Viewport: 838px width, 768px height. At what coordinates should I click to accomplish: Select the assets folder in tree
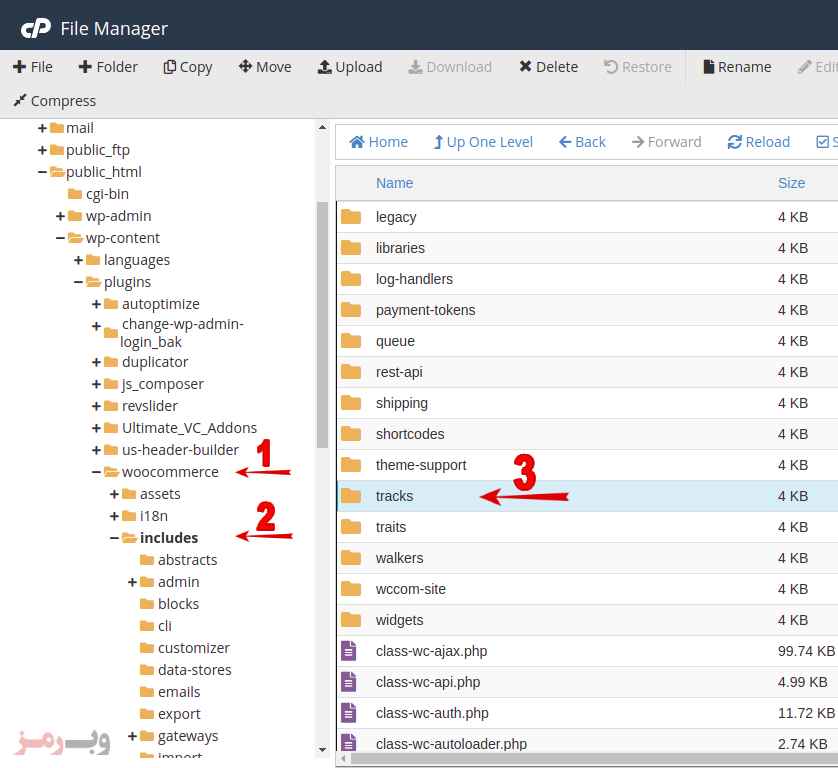tap(160, 494)
